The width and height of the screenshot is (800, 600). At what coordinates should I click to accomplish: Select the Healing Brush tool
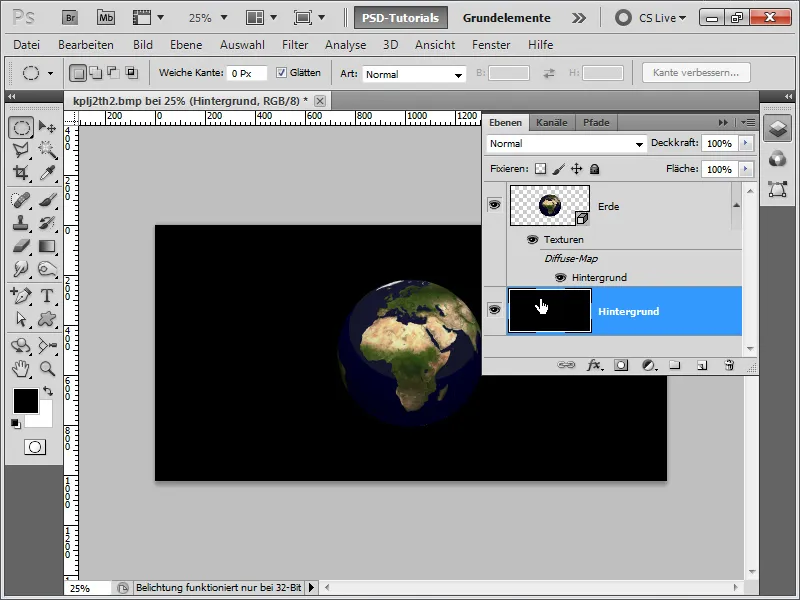[x=21, y=199]
